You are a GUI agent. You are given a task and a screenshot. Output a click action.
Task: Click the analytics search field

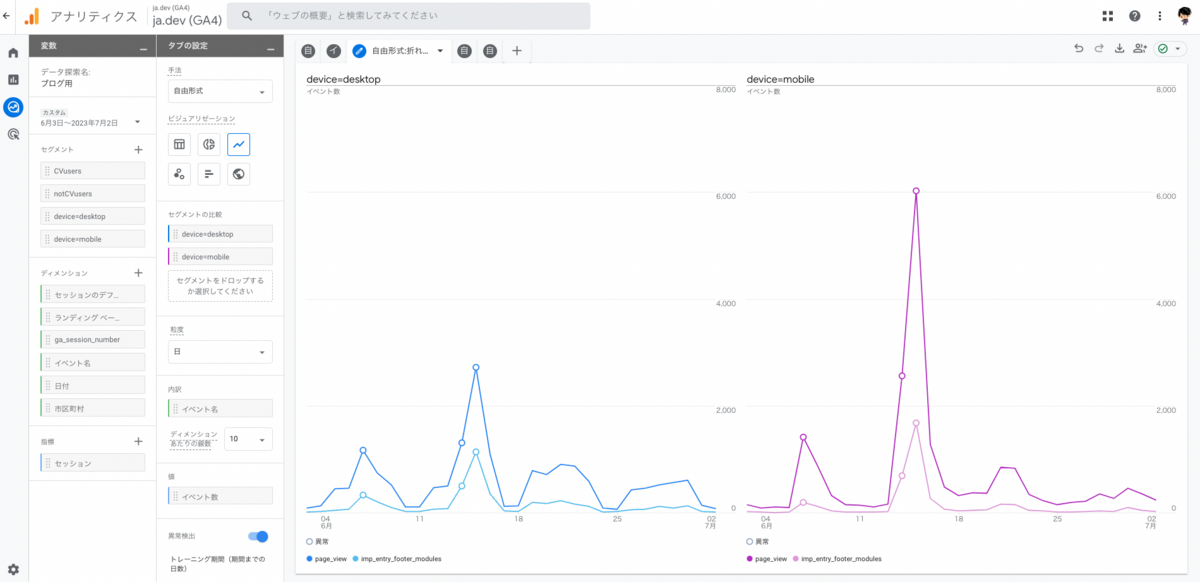click(408, 16)
